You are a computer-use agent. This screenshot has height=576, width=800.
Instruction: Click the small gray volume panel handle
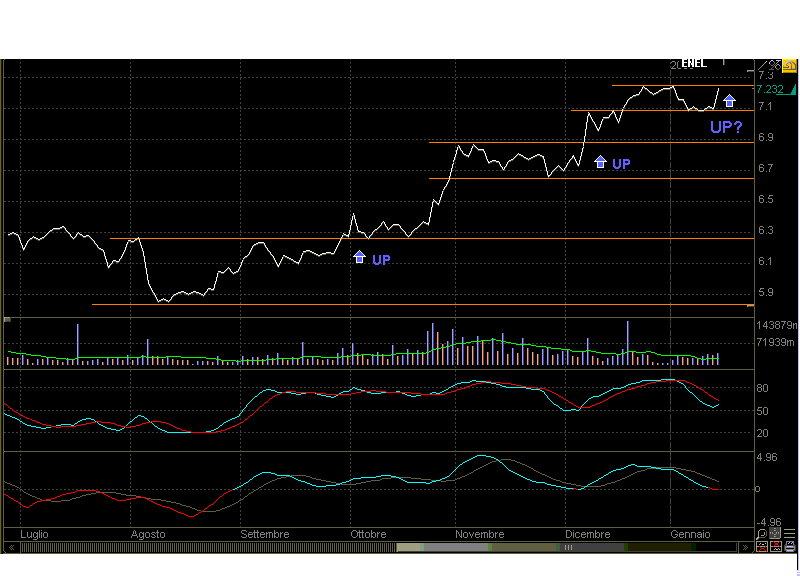coord(7,320)
